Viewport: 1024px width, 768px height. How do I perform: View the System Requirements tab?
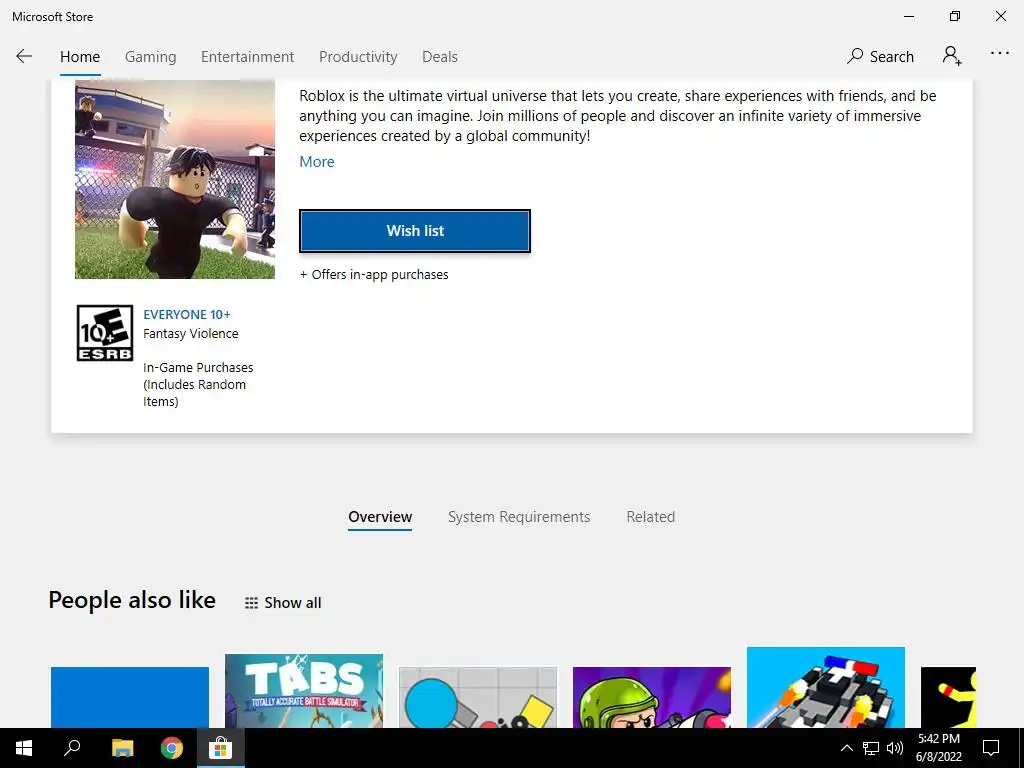(519, 517)
